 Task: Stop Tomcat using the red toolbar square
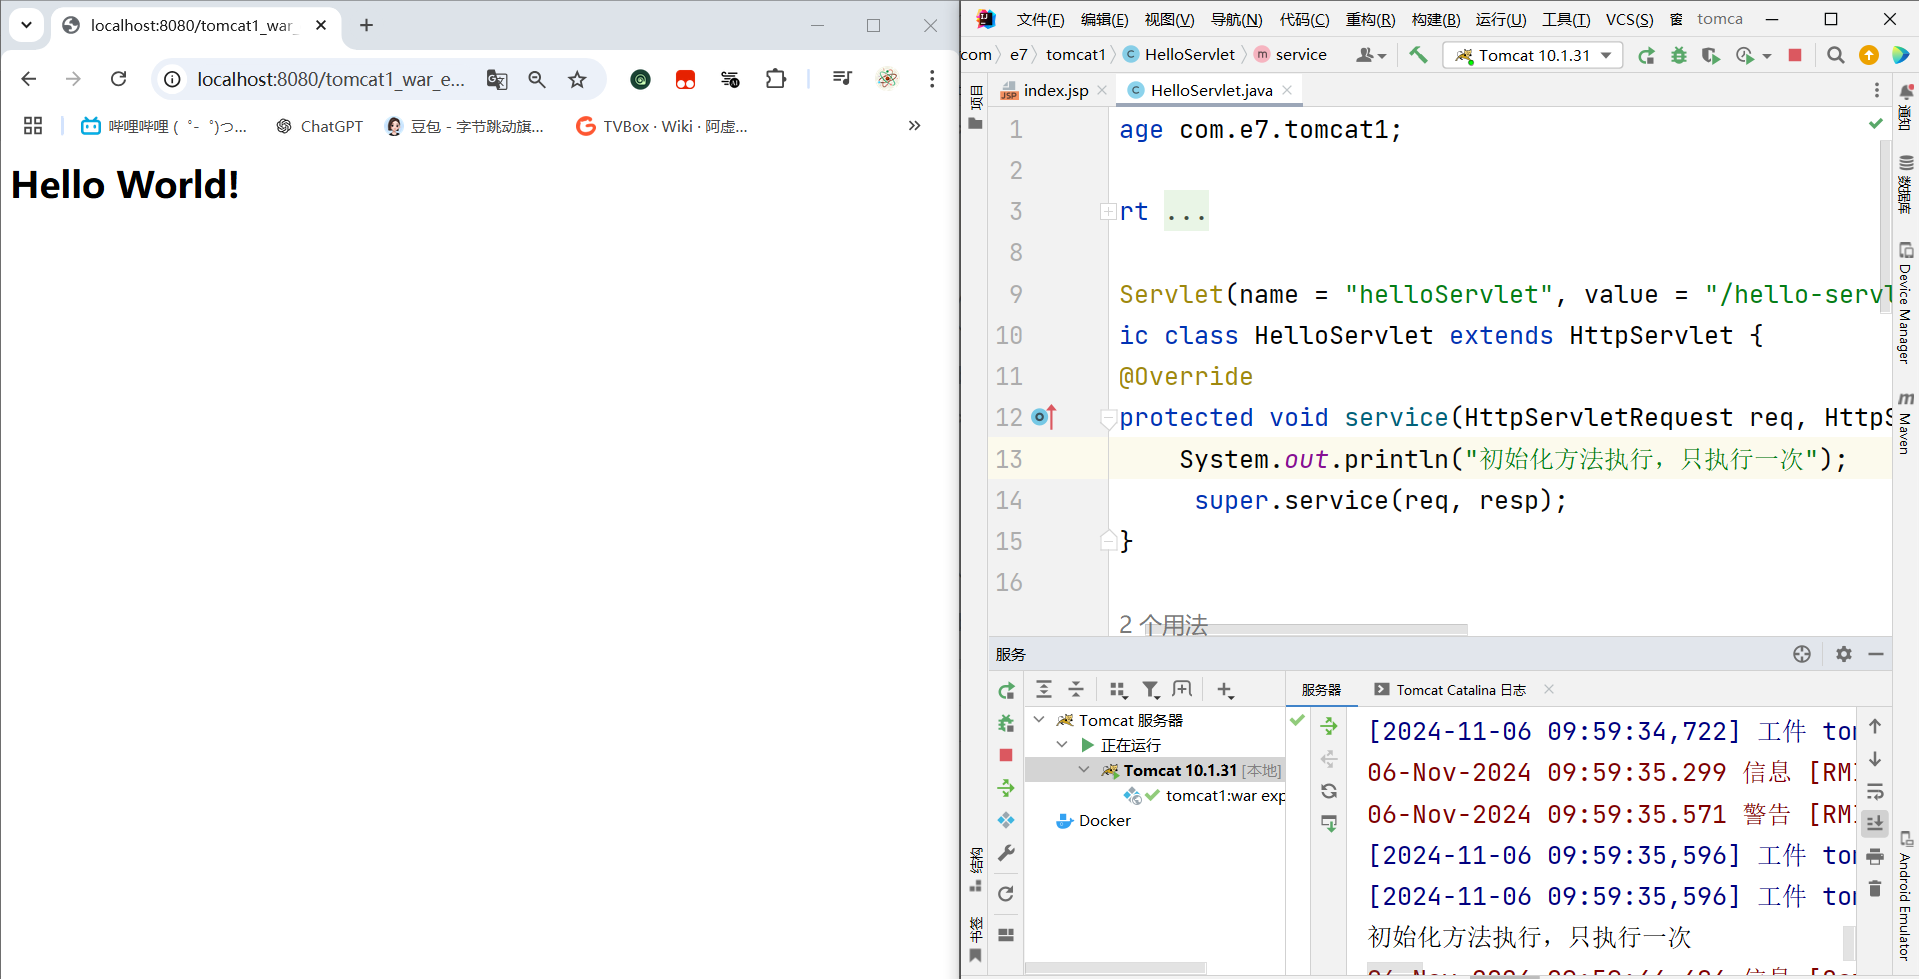1795,55
